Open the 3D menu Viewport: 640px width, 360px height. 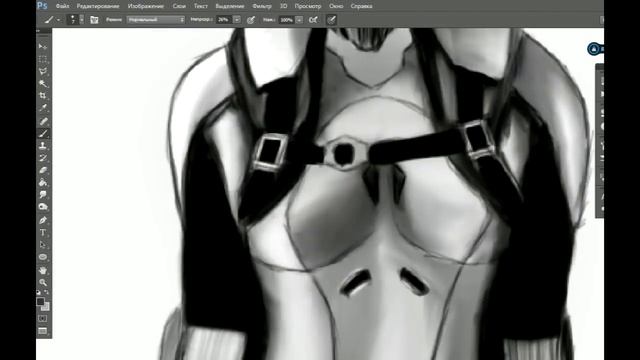click(x=283, y=6)
